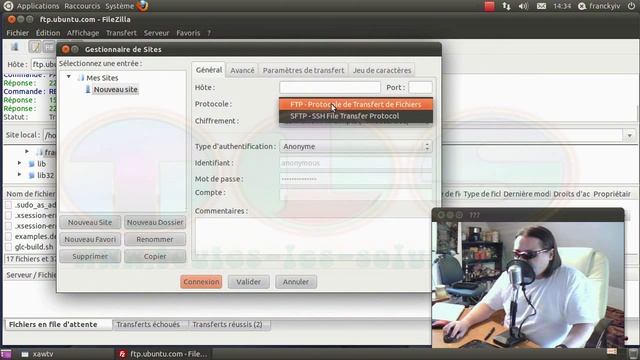Click the Supprimer button
Viewport: 640px width, 360px height.
[90, 256]
